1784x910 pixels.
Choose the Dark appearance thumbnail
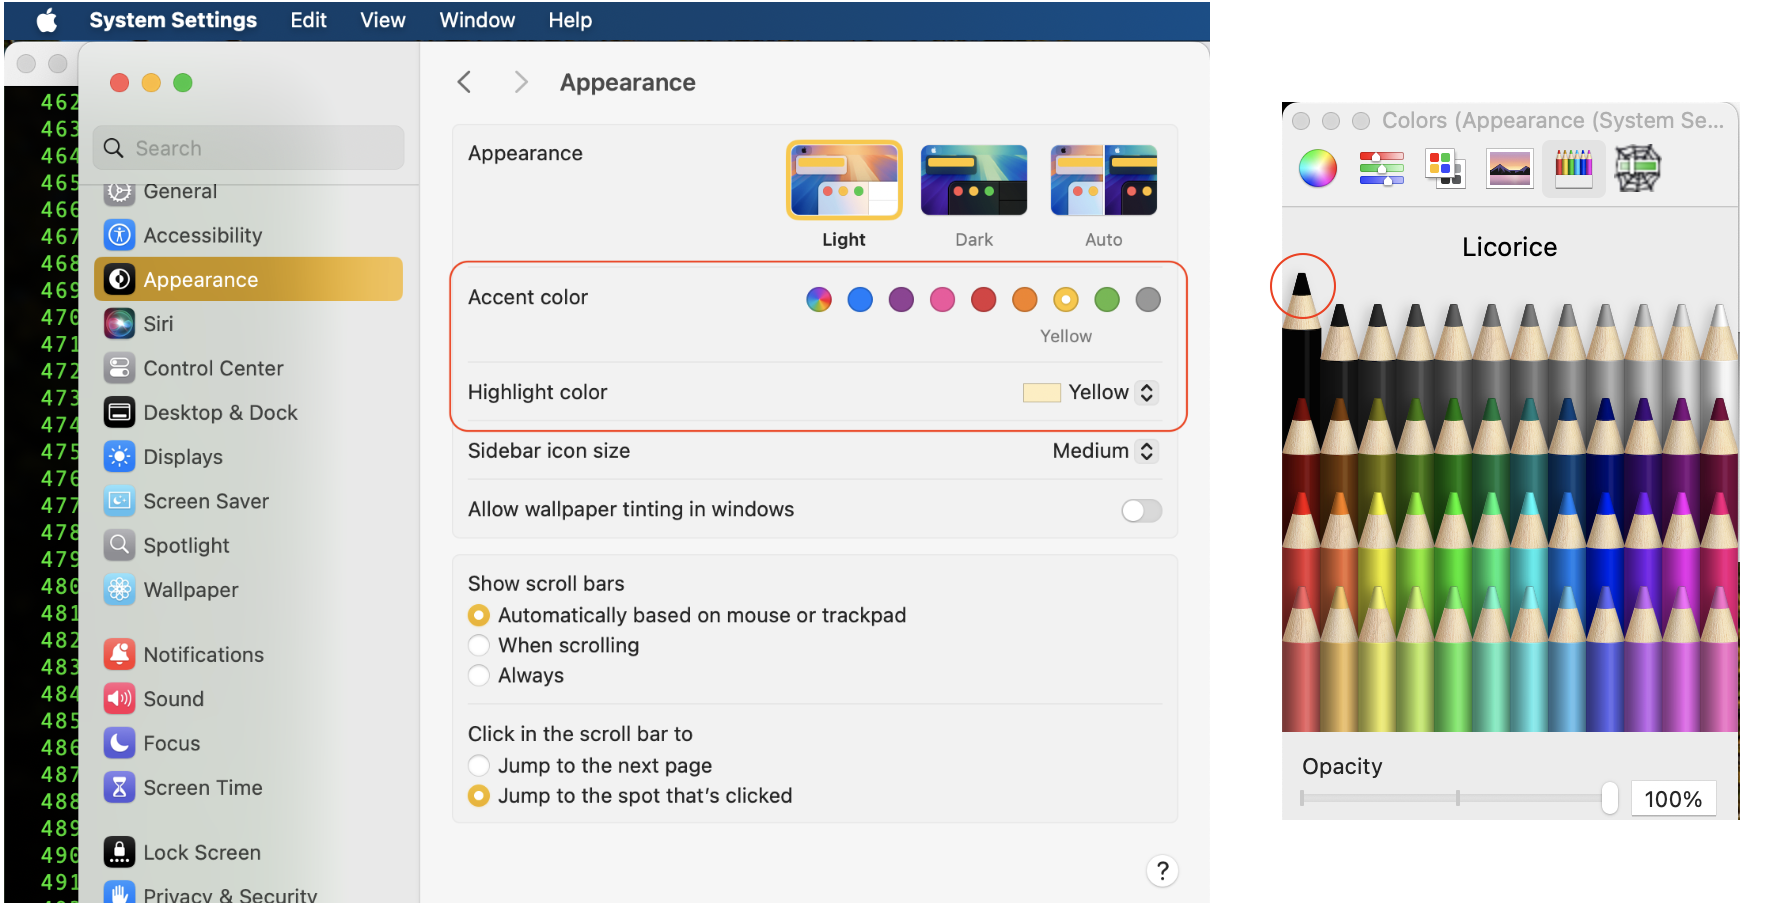click(974, 180)
